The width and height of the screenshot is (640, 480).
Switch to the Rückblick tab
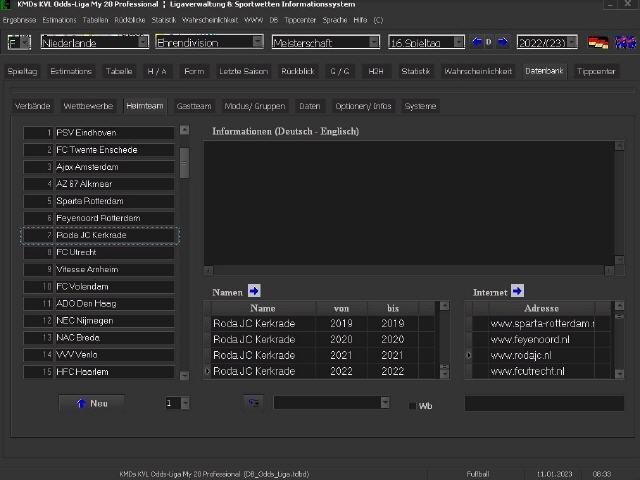click(x=298, y=71)
